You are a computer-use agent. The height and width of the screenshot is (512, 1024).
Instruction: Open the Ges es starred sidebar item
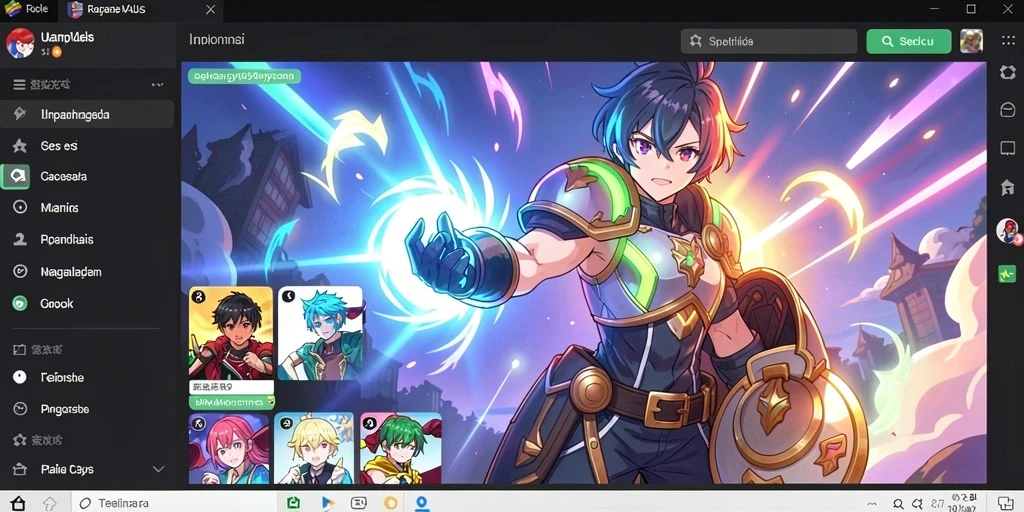pyautogui.click(x=87, y=146)
